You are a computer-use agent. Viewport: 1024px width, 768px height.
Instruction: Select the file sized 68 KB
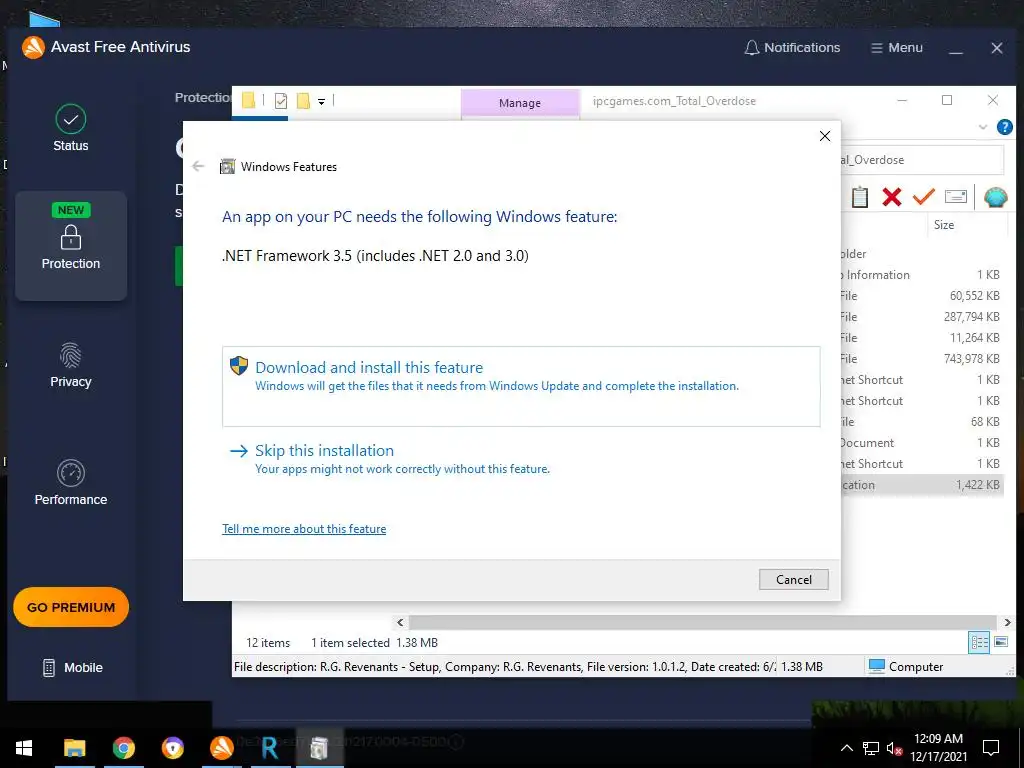point(920,422)
